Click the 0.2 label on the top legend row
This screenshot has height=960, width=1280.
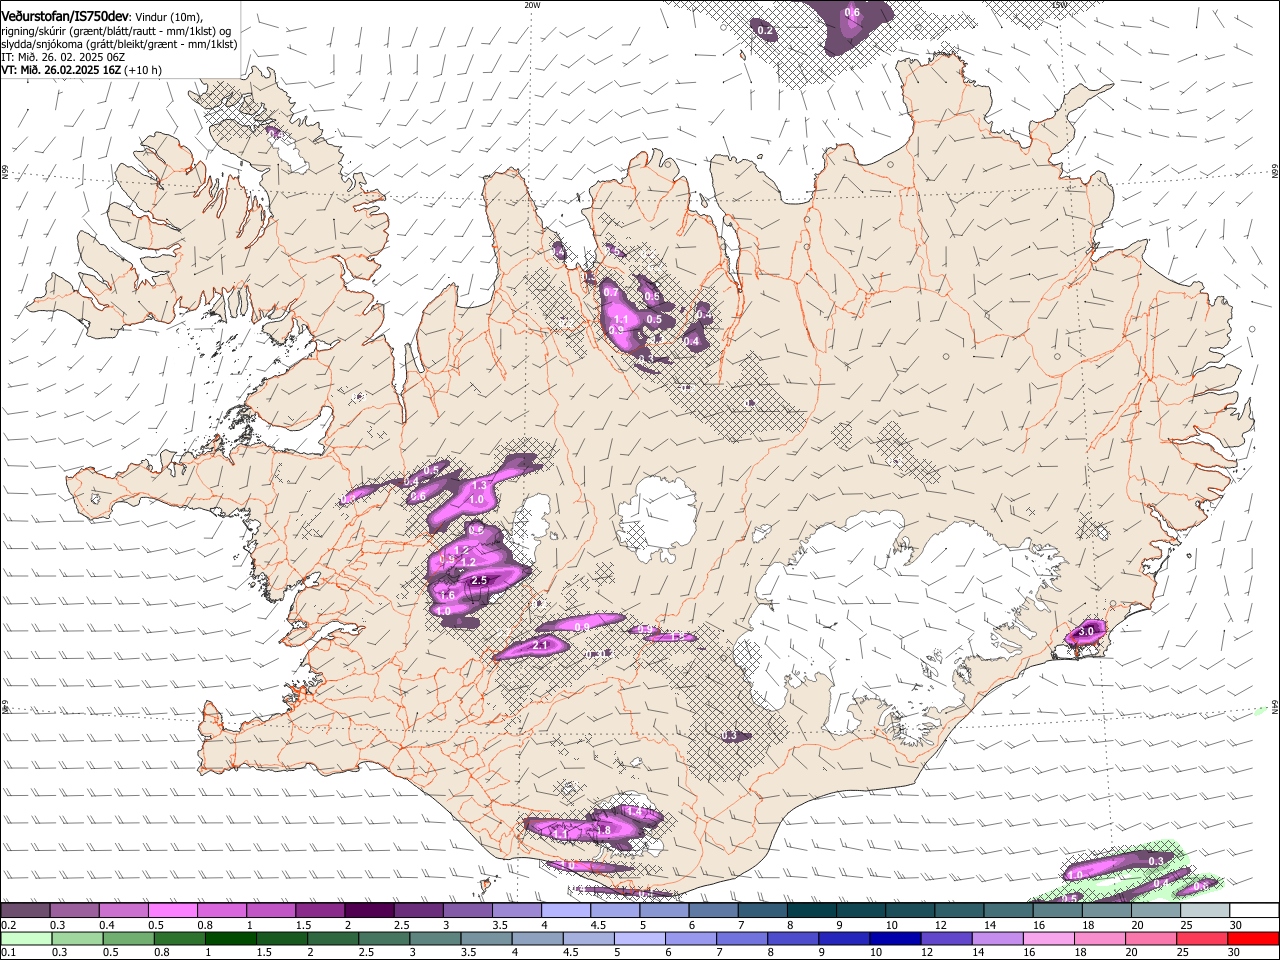7,925
